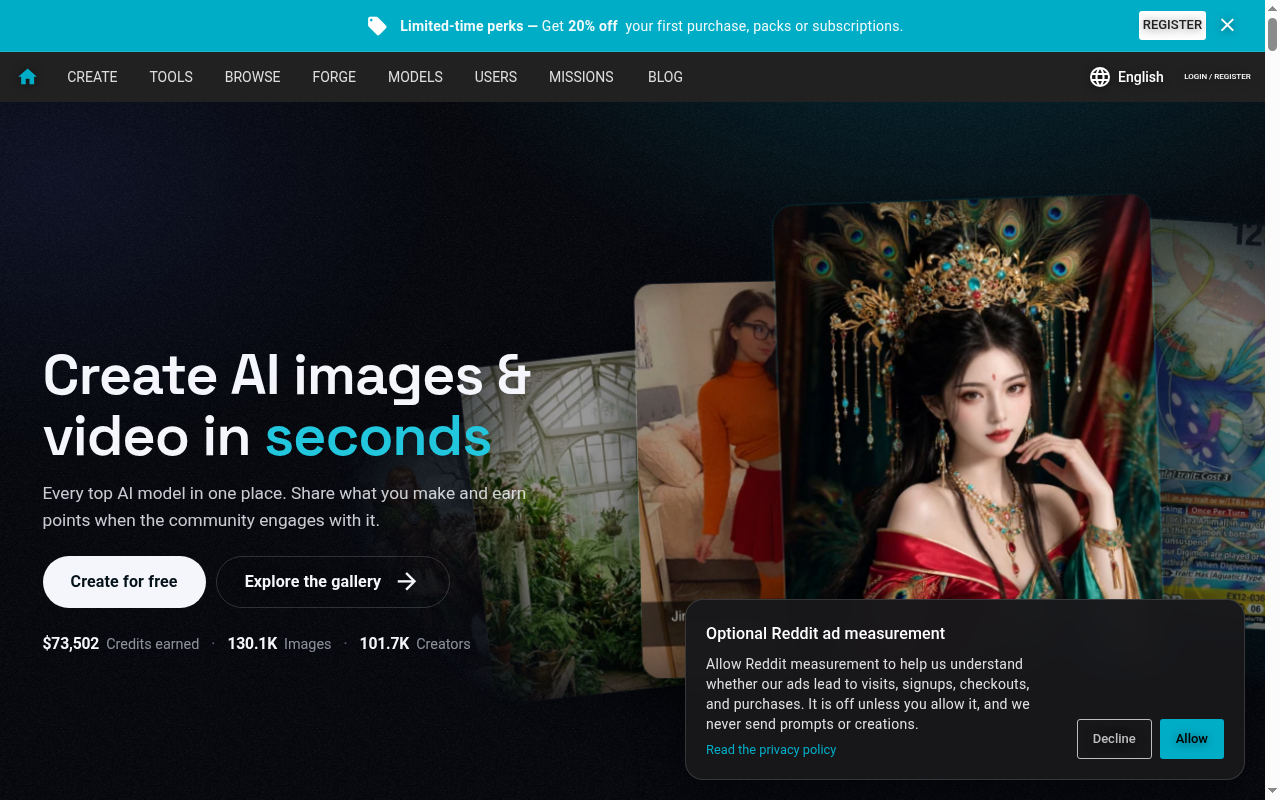Viewport: 1280px width, 800px height.
Task: Click the 101.7K Creators stat
Action: pyautogui.click(x=415, y=644)
